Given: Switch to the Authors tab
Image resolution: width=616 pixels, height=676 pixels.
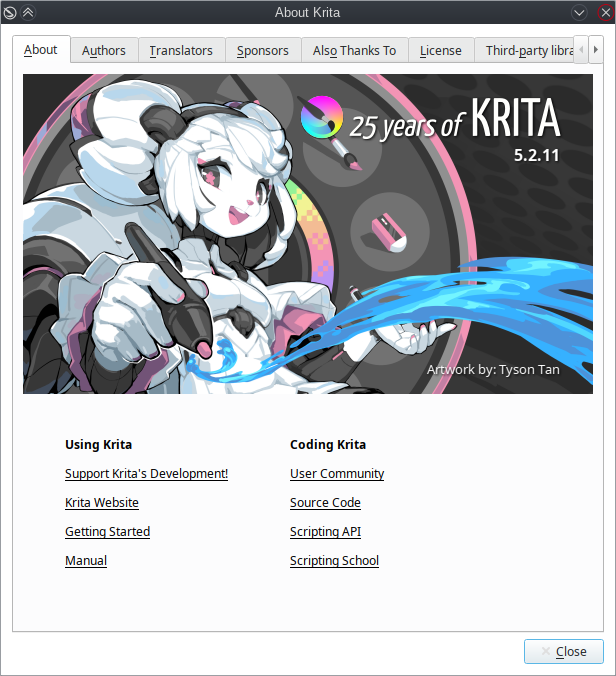Looking at the screenshot, I should pos(104,51).
